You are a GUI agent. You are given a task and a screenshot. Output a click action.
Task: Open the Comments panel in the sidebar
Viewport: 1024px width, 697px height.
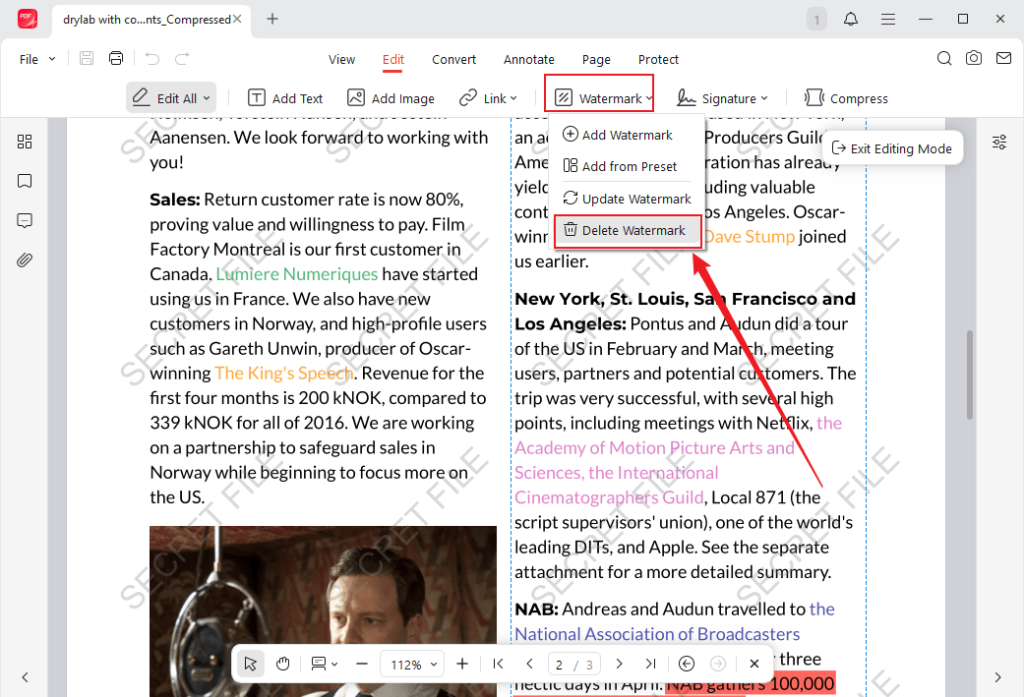[x=24, y=220]
